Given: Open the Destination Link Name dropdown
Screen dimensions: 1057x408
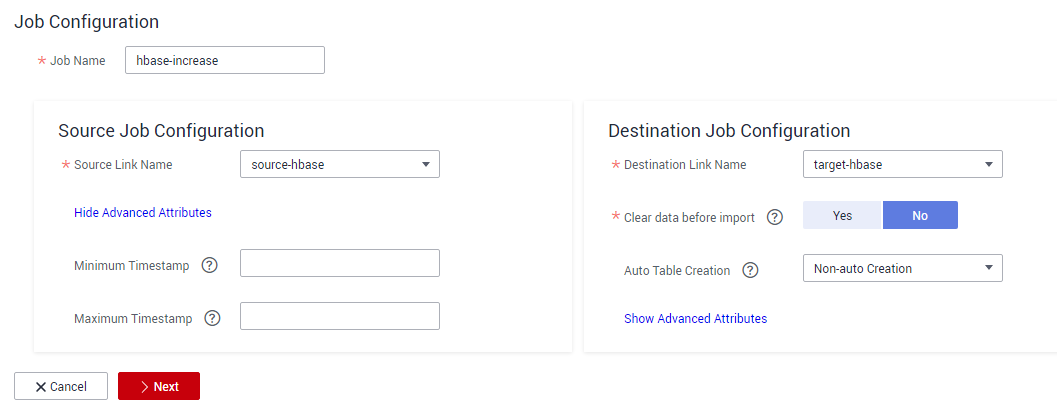Looking at the screenshot, I should pos(903,164).
